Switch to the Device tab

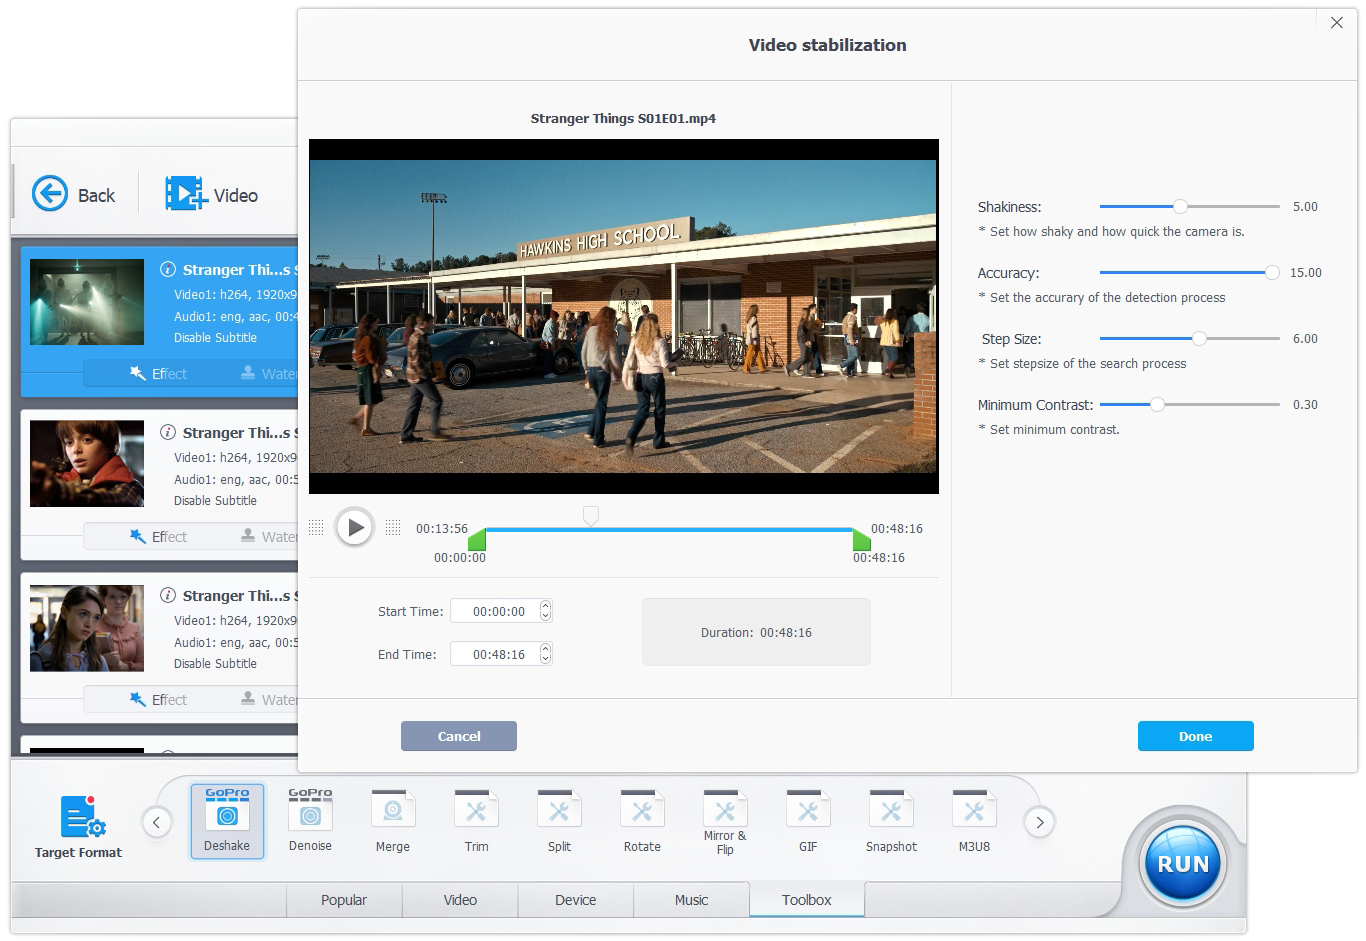pos(576,900)
